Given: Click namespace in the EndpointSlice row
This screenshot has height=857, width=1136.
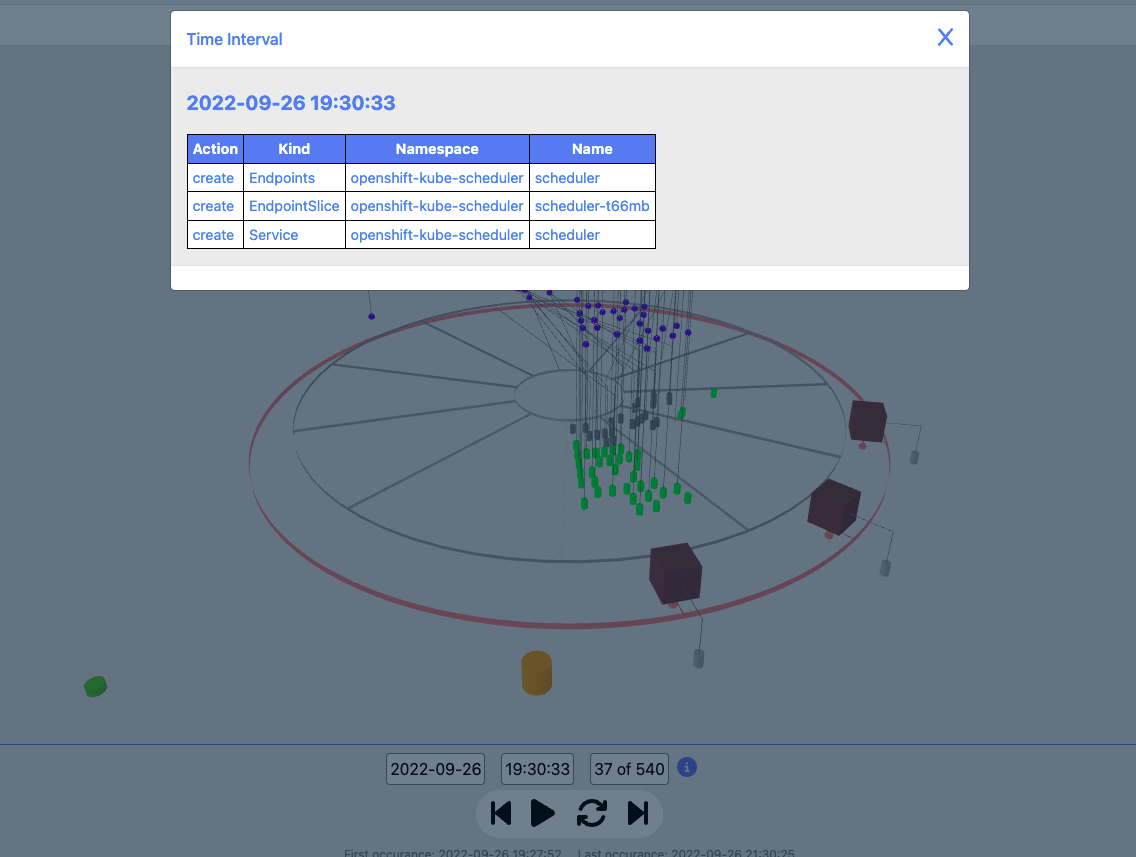Looking at the screenshot, I should pyautogui.click(x=437, y=206).
